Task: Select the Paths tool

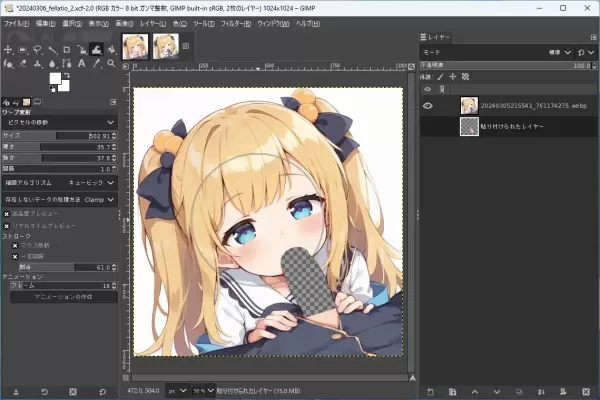Action: 67,64
